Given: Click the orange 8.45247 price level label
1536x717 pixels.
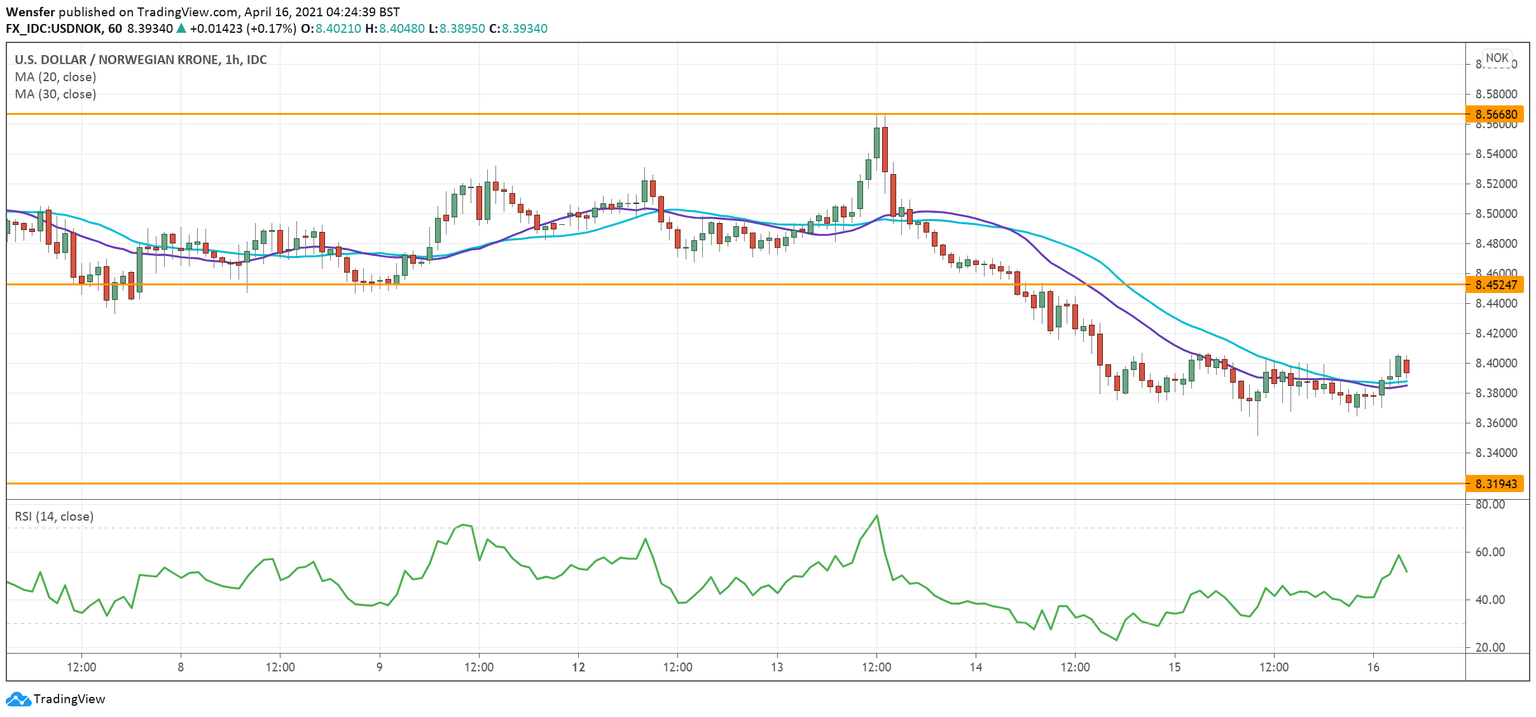Looking at the screenshot, I should (1496, 285).
